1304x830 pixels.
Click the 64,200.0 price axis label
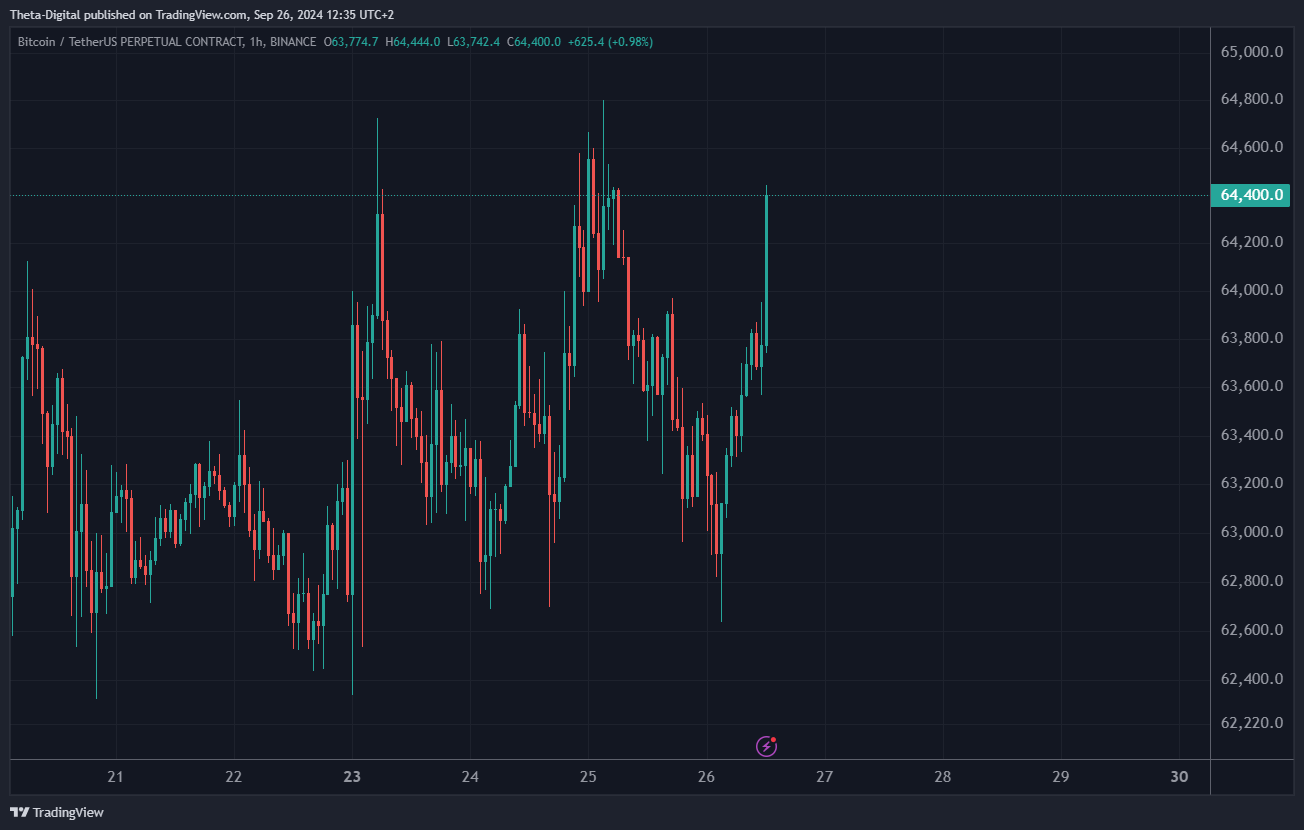point(1251,242)
